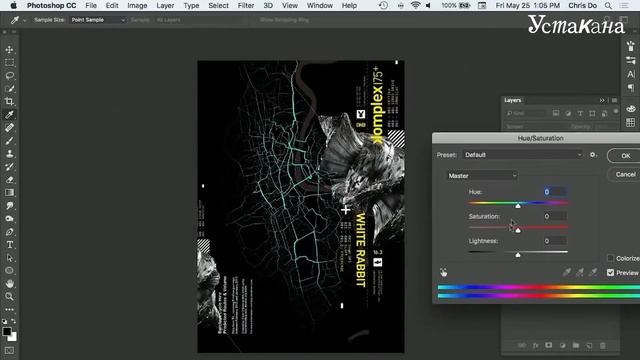Select the Move tool
This screenshot has width=640, height=360.
[x=9, y=50]
